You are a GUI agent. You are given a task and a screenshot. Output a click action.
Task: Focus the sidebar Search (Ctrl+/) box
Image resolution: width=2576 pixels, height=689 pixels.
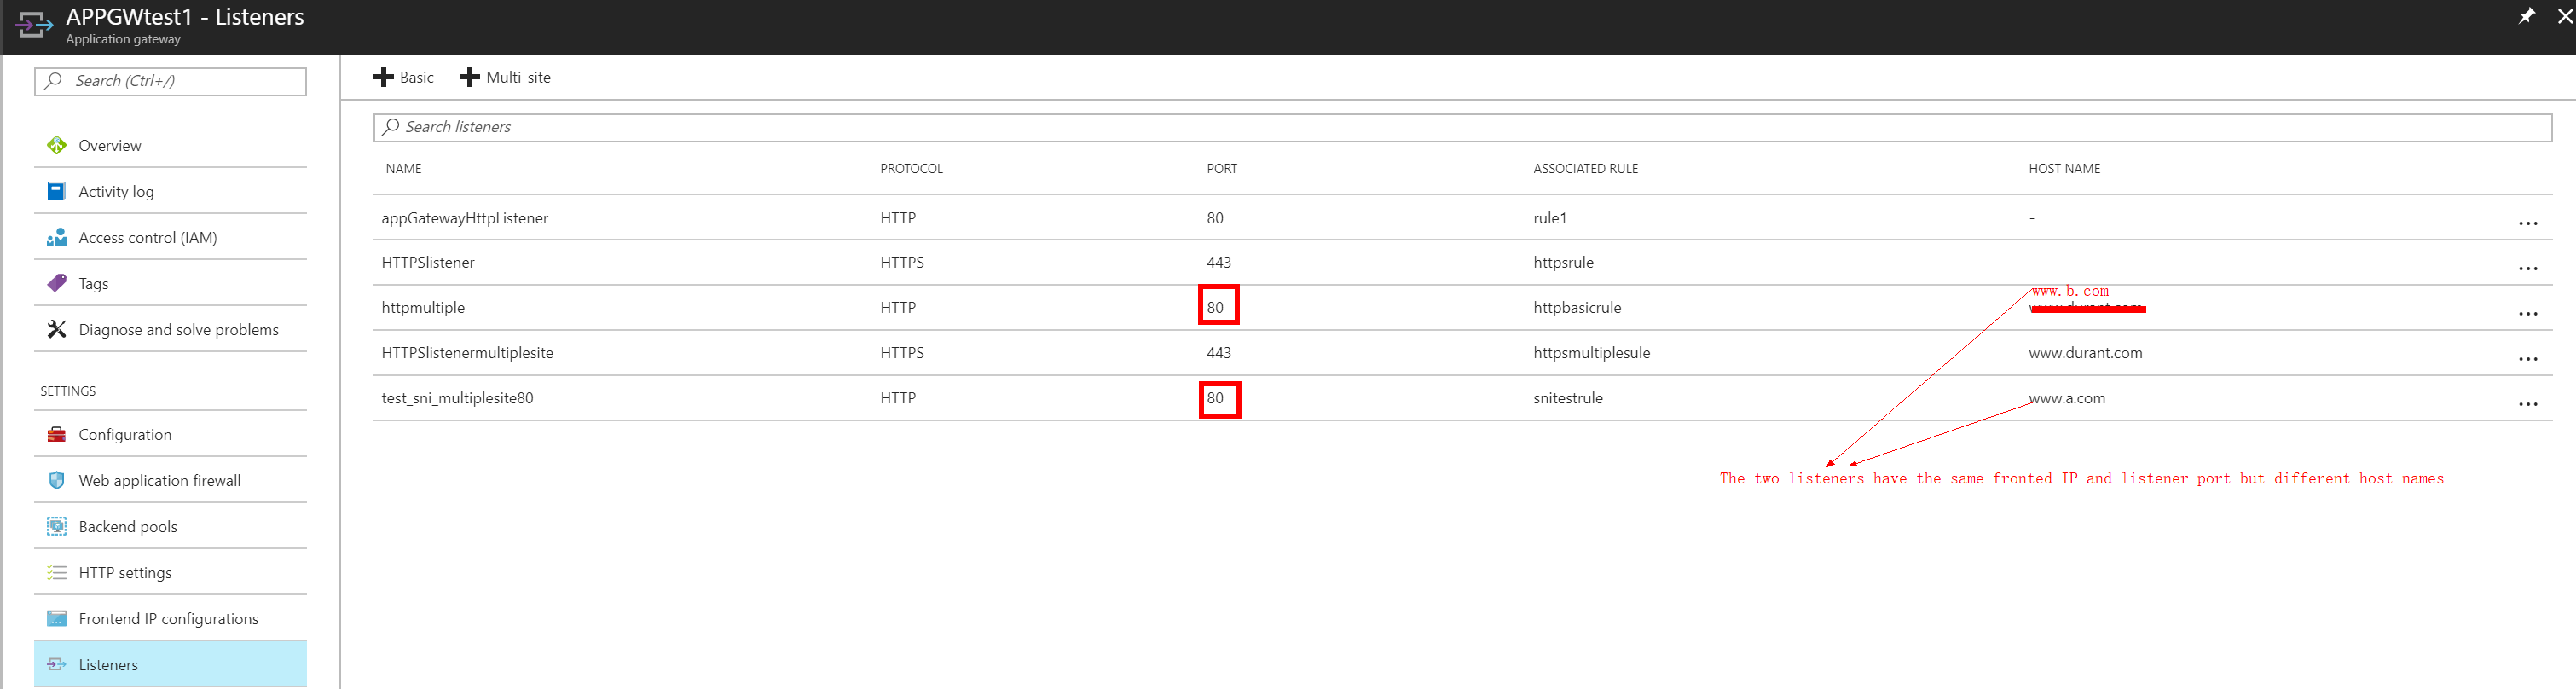[x=170, y=81]
